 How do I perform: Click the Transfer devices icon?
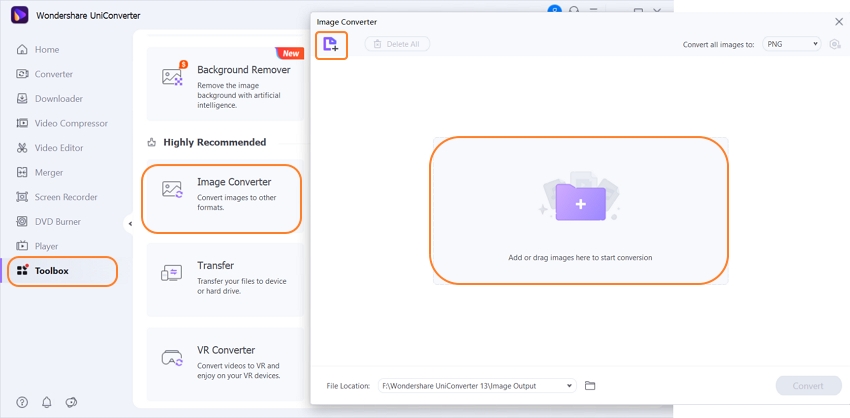(172, 273)
